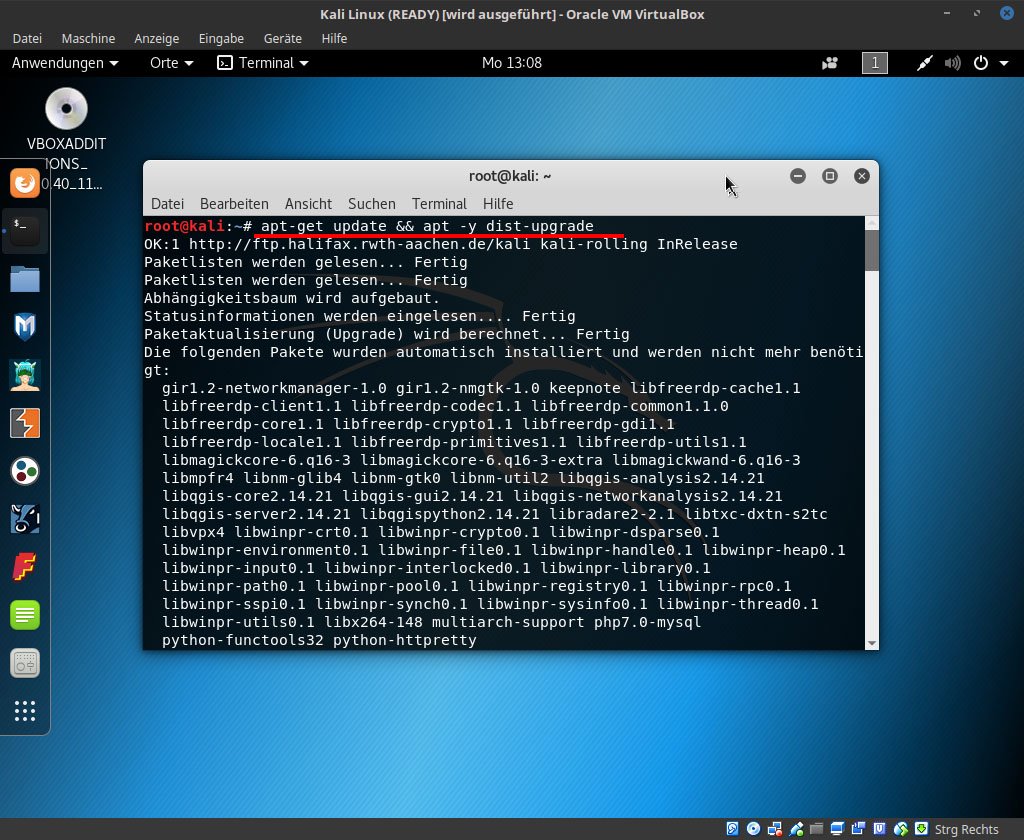This screenshot has height=840, width=1024.
Task: Click the green arrow host key icon
Action: [921, 829]
